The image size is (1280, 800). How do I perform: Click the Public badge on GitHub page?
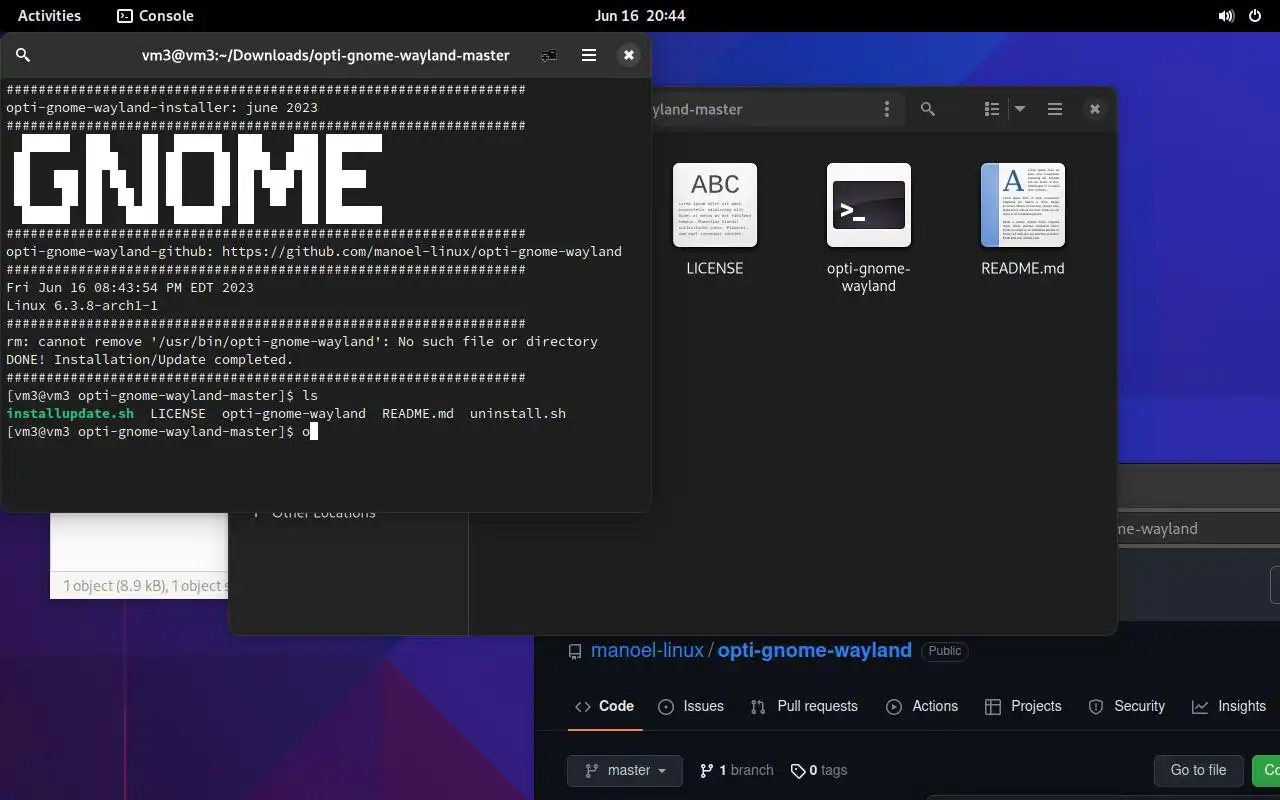click(x=945, y=651)
